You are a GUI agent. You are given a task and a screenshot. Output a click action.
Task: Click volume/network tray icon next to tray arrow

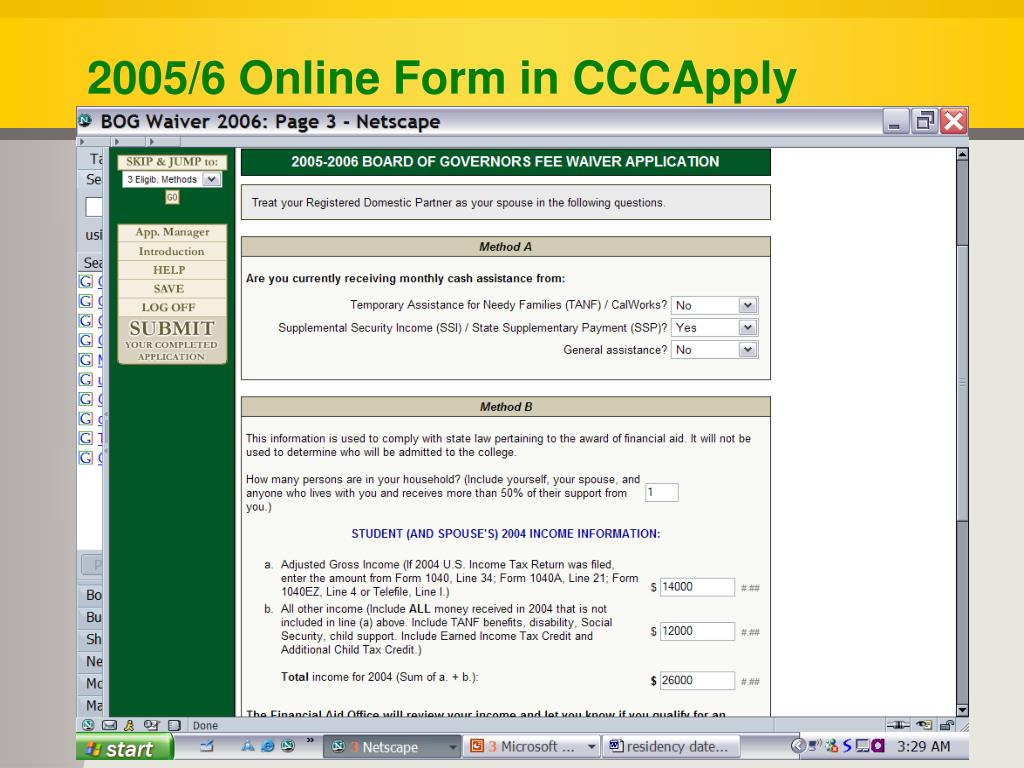click(815, 746)
